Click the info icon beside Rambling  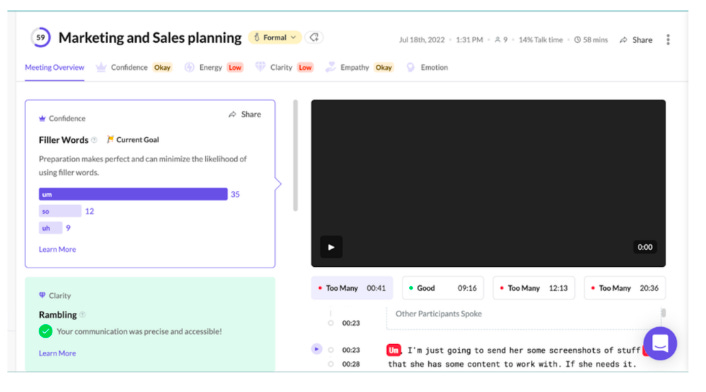point(82,315)
